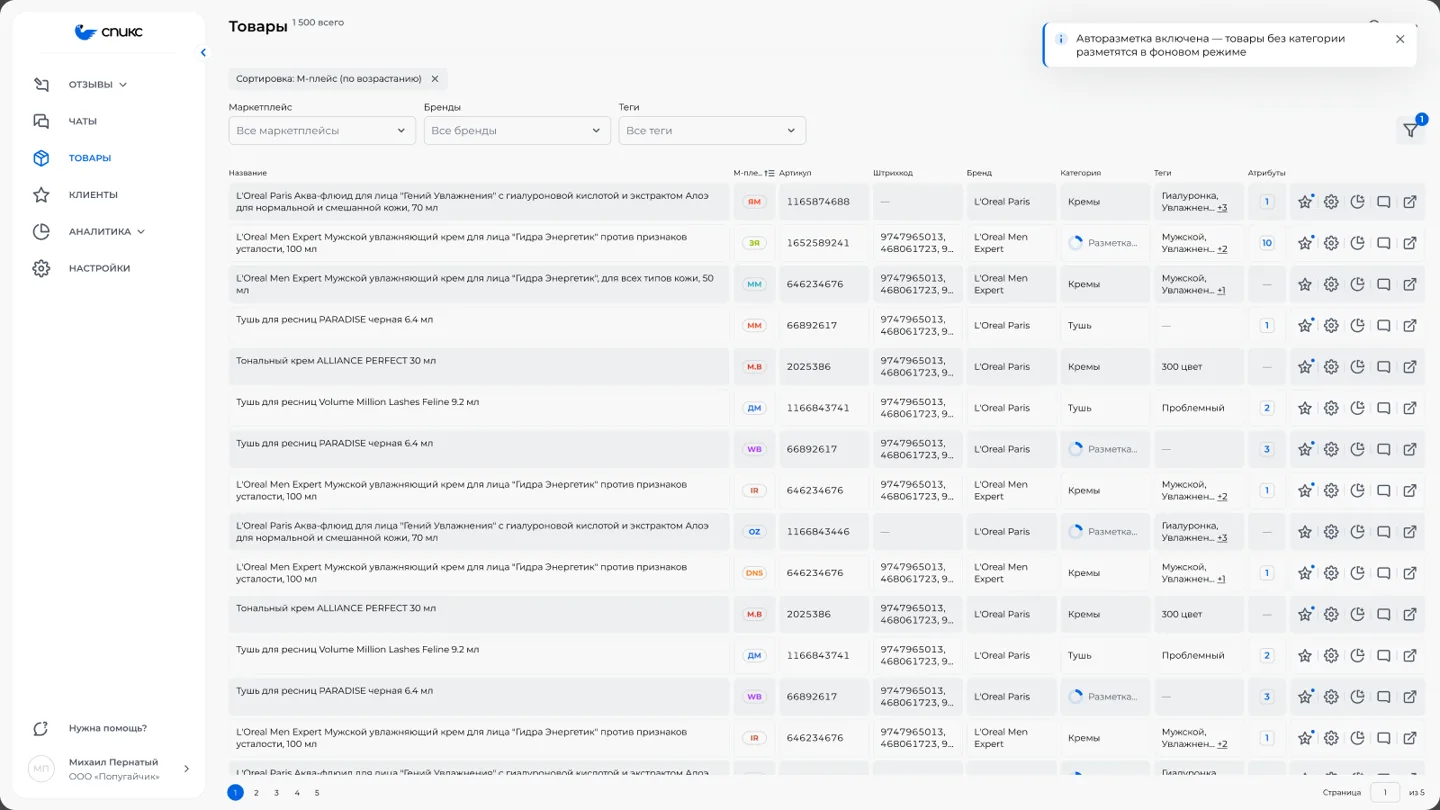Click the Страница page number input
This screenshot has width=1440, height=810.
click(1385, 793)
